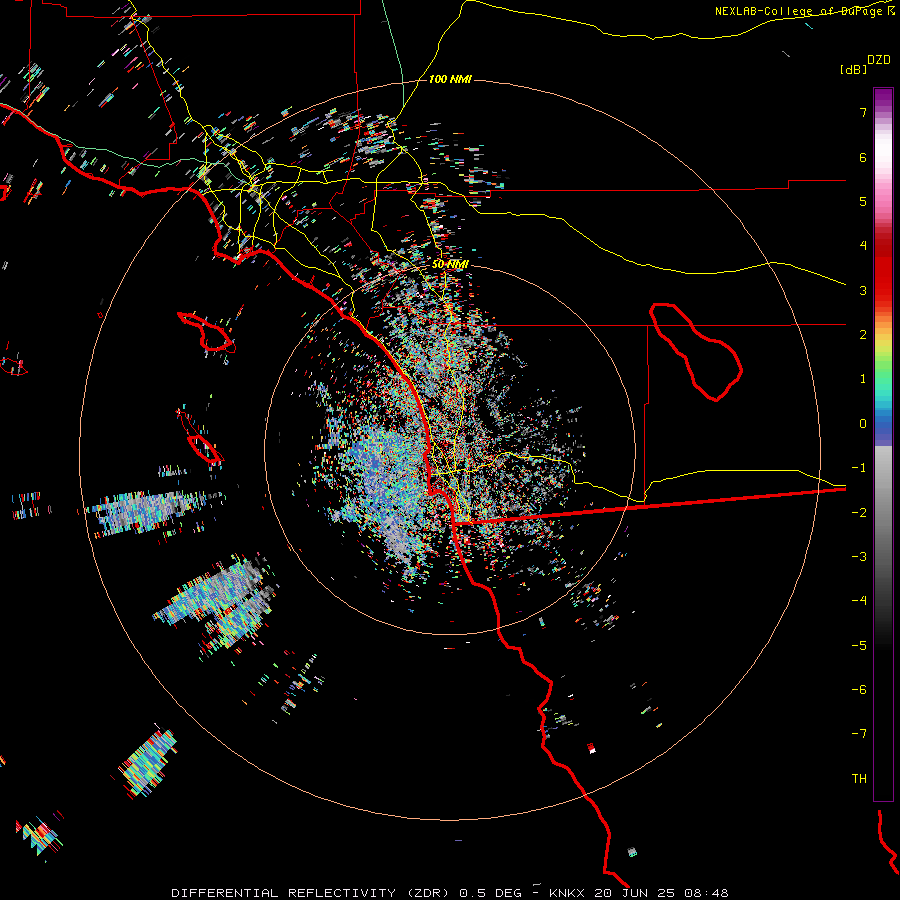The height and width of the screenshot is (900, 900).
Task: Click the 0 value on the color scale
Action: coord(863,424)
